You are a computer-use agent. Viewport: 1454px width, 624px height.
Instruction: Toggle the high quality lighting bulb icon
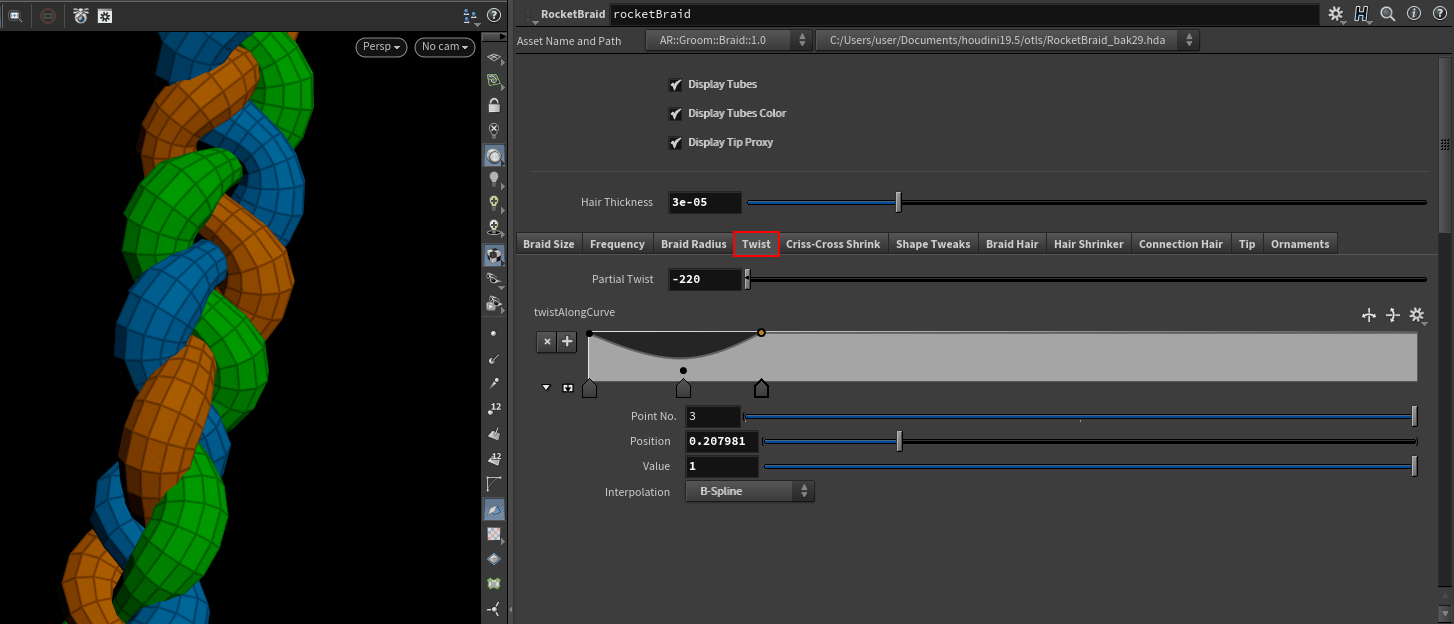494,203
